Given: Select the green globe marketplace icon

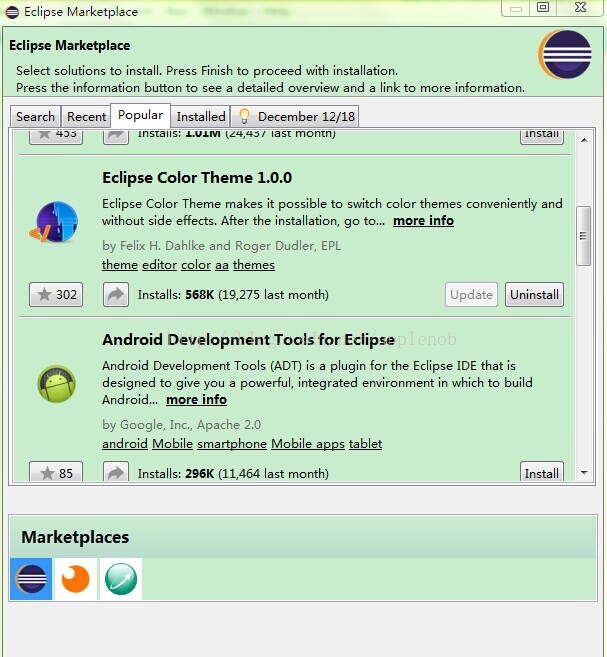Looking at the screenshot, I should 121,579.
